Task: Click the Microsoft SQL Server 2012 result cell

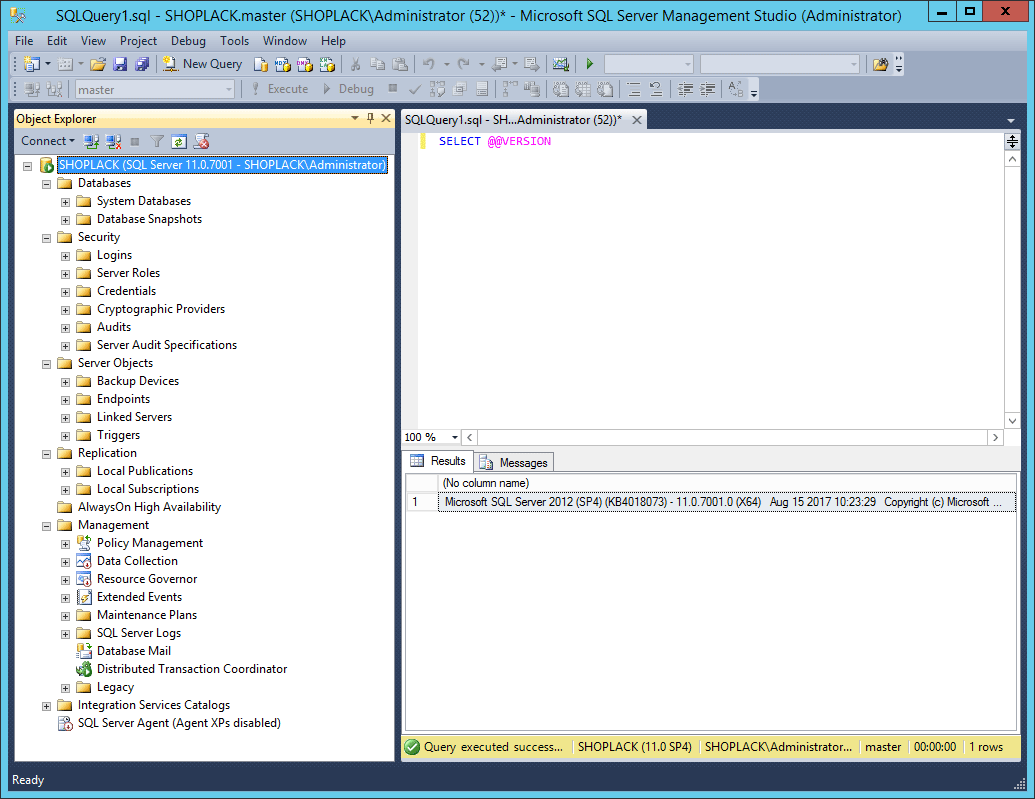Action: [x=727, y=502]
